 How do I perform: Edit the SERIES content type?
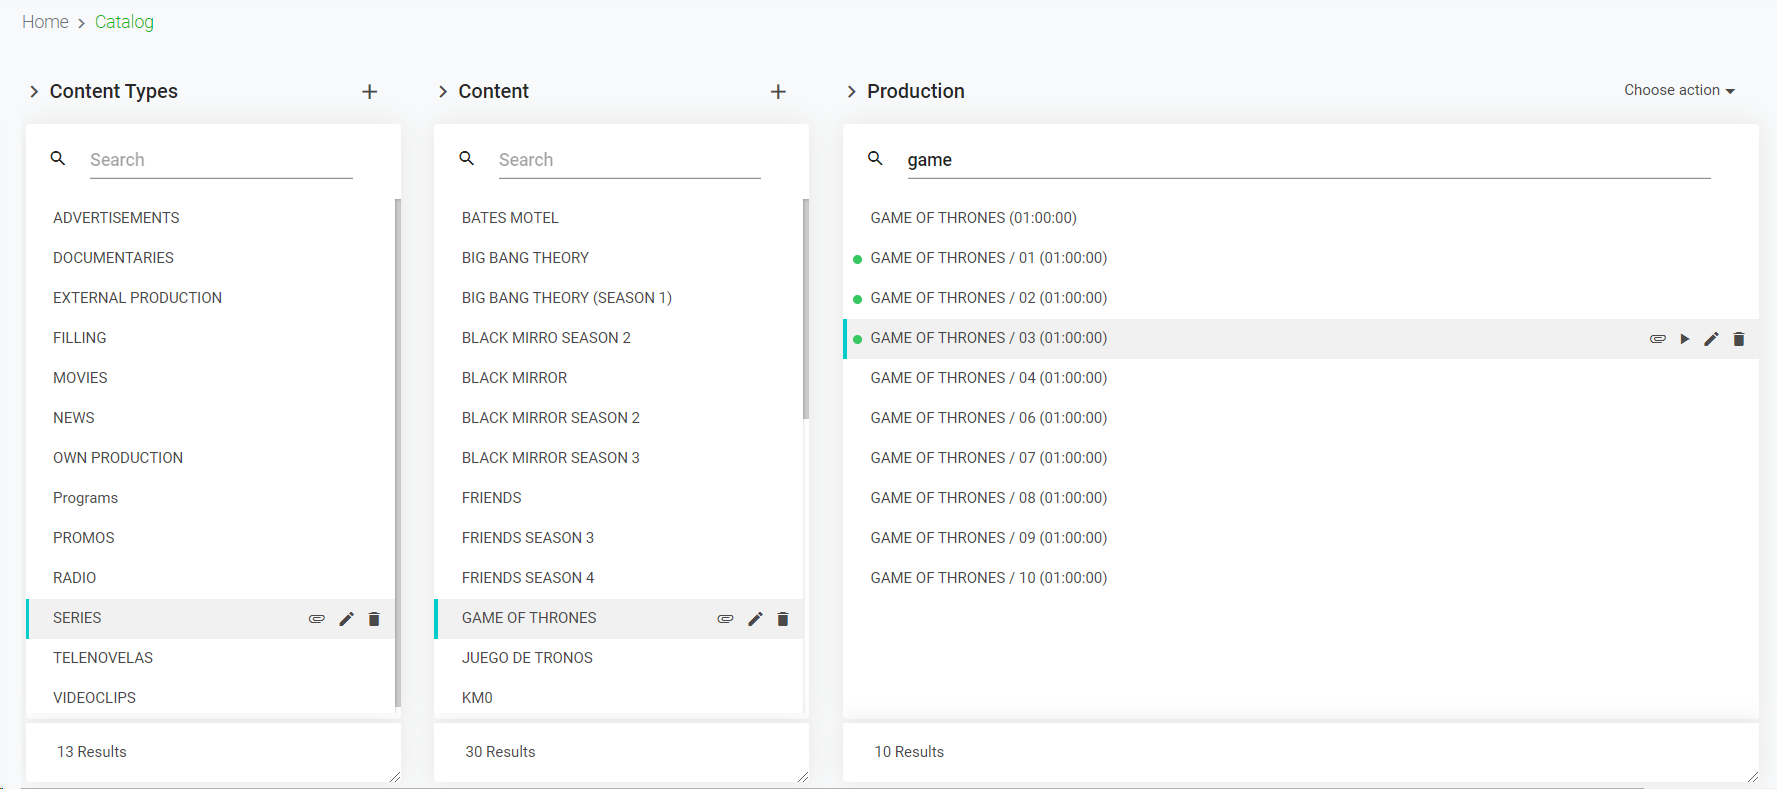pos(346,619)
